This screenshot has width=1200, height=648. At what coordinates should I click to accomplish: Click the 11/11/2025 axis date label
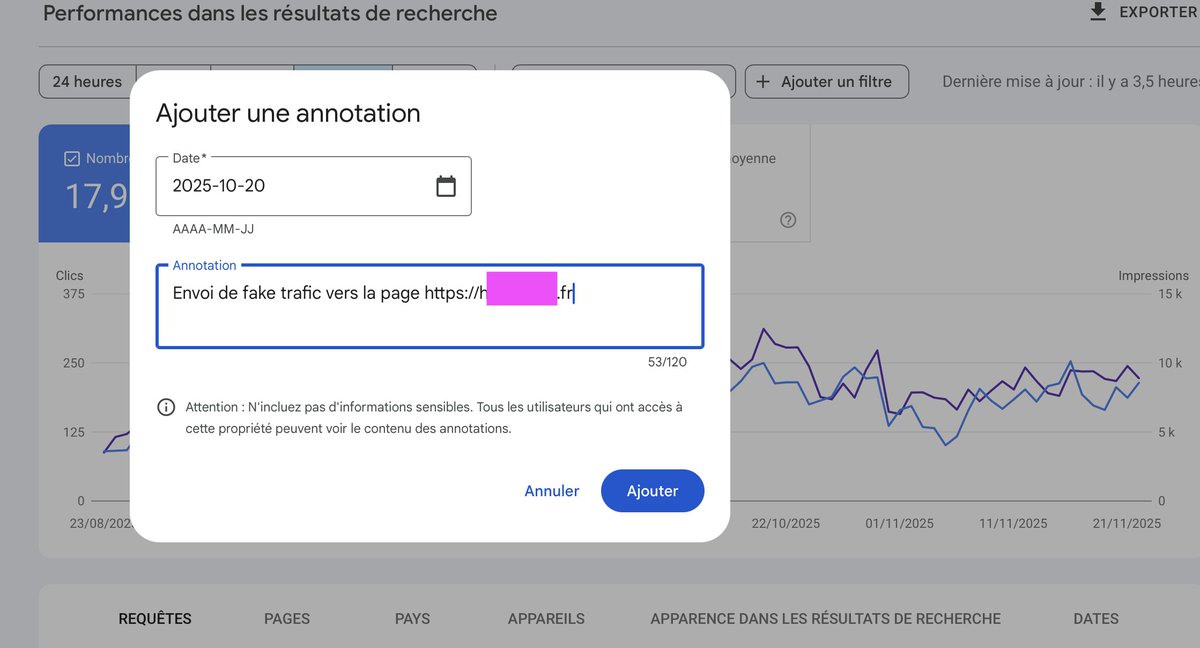[x=1013, y=523]
